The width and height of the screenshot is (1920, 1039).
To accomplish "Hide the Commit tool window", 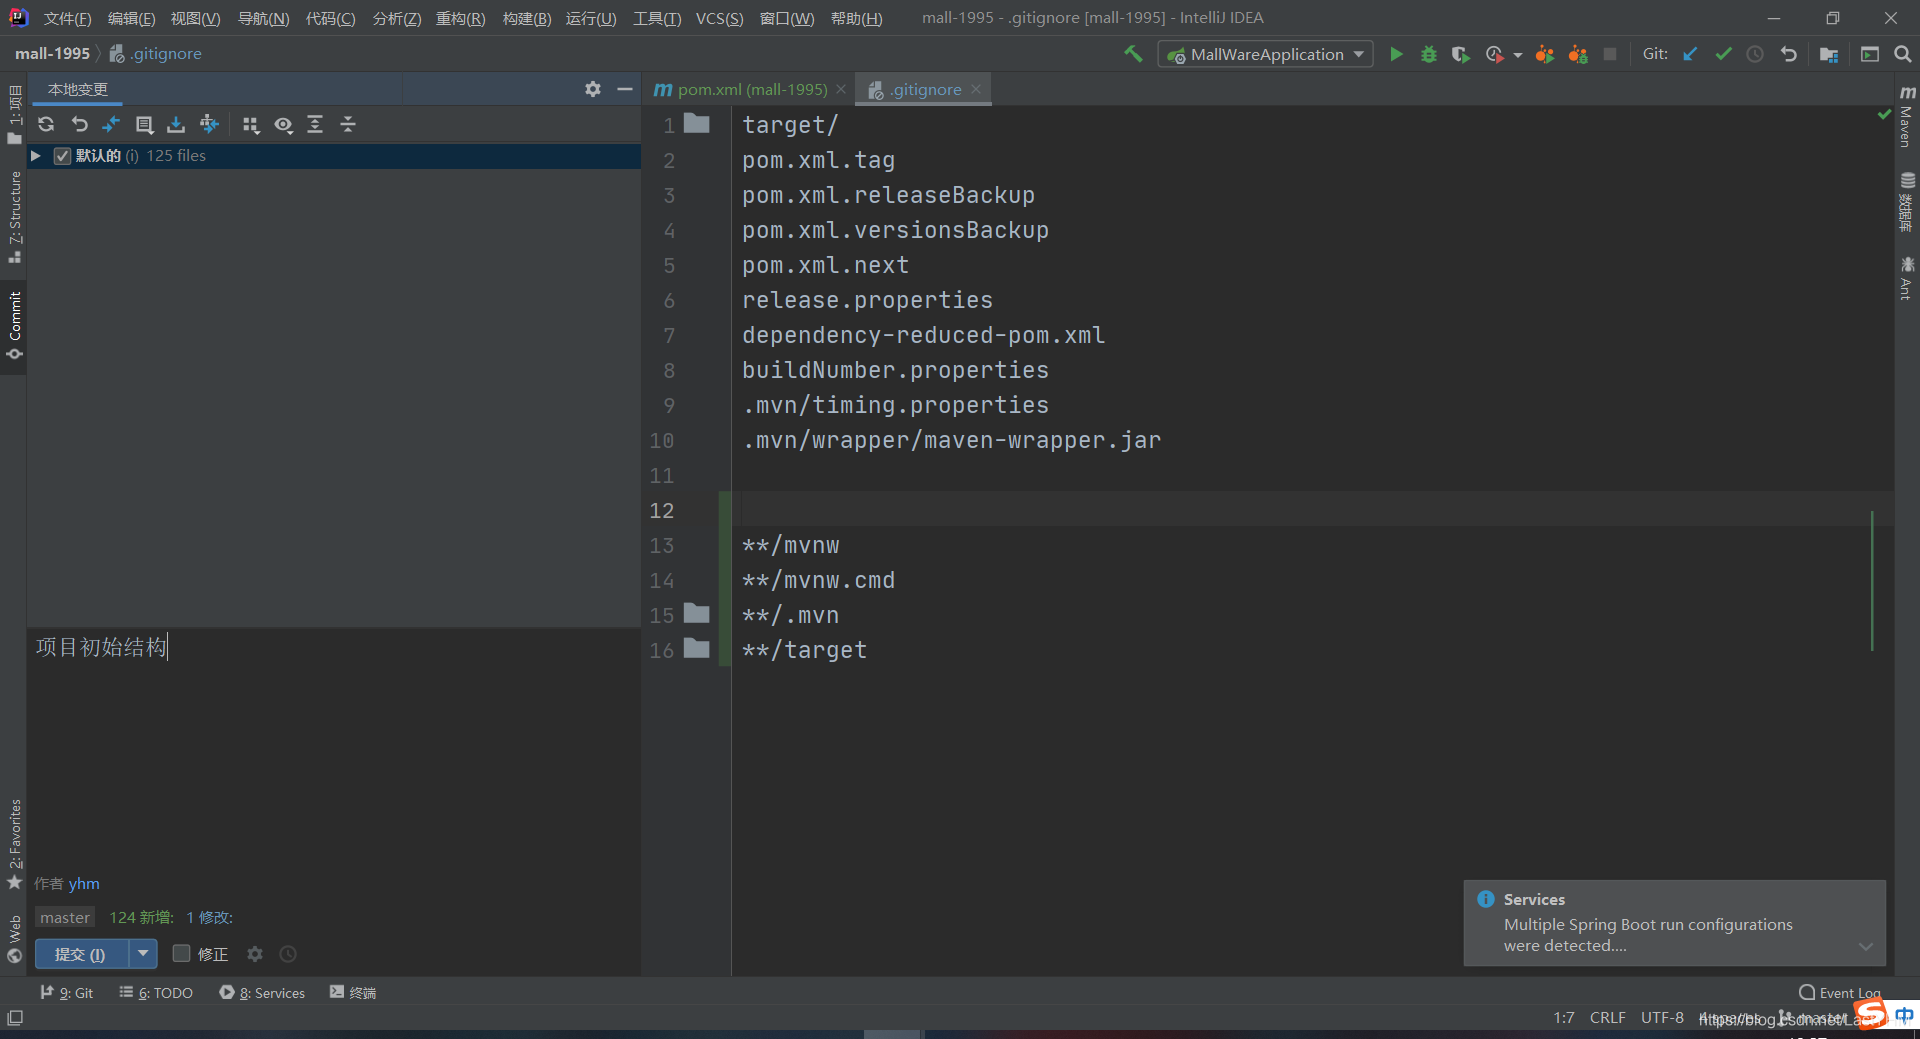I will [x=625, y=89].
